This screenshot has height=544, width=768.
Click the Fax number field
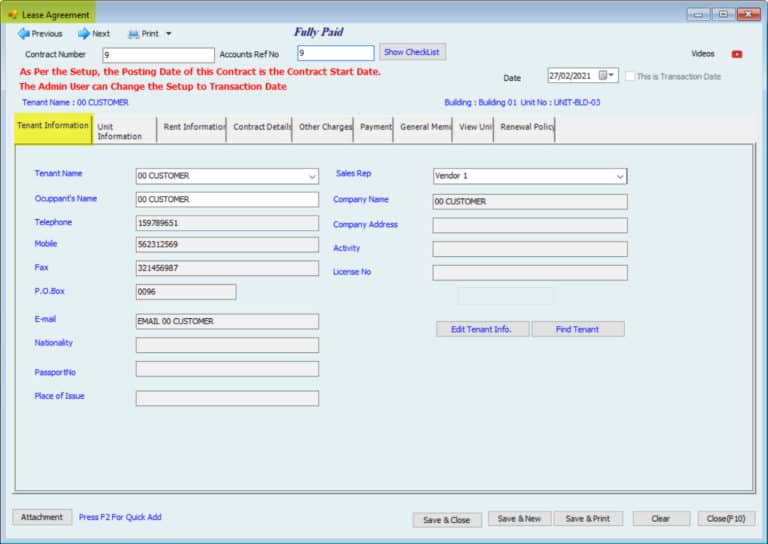coord(227,268)
